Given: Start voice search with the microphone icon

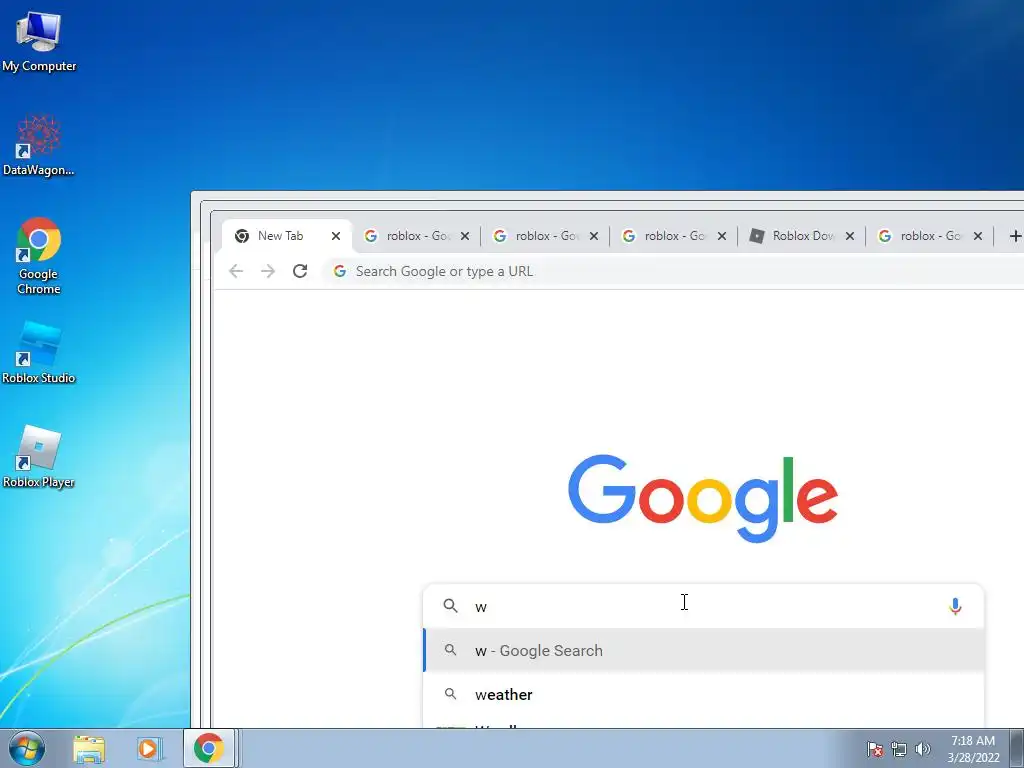Looking at the screenshot, I should (955, 606).
